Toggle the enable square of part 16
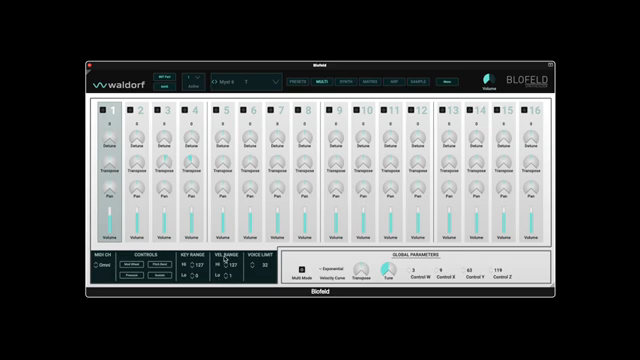The image size is (640, 360). [x=524, y=110]
